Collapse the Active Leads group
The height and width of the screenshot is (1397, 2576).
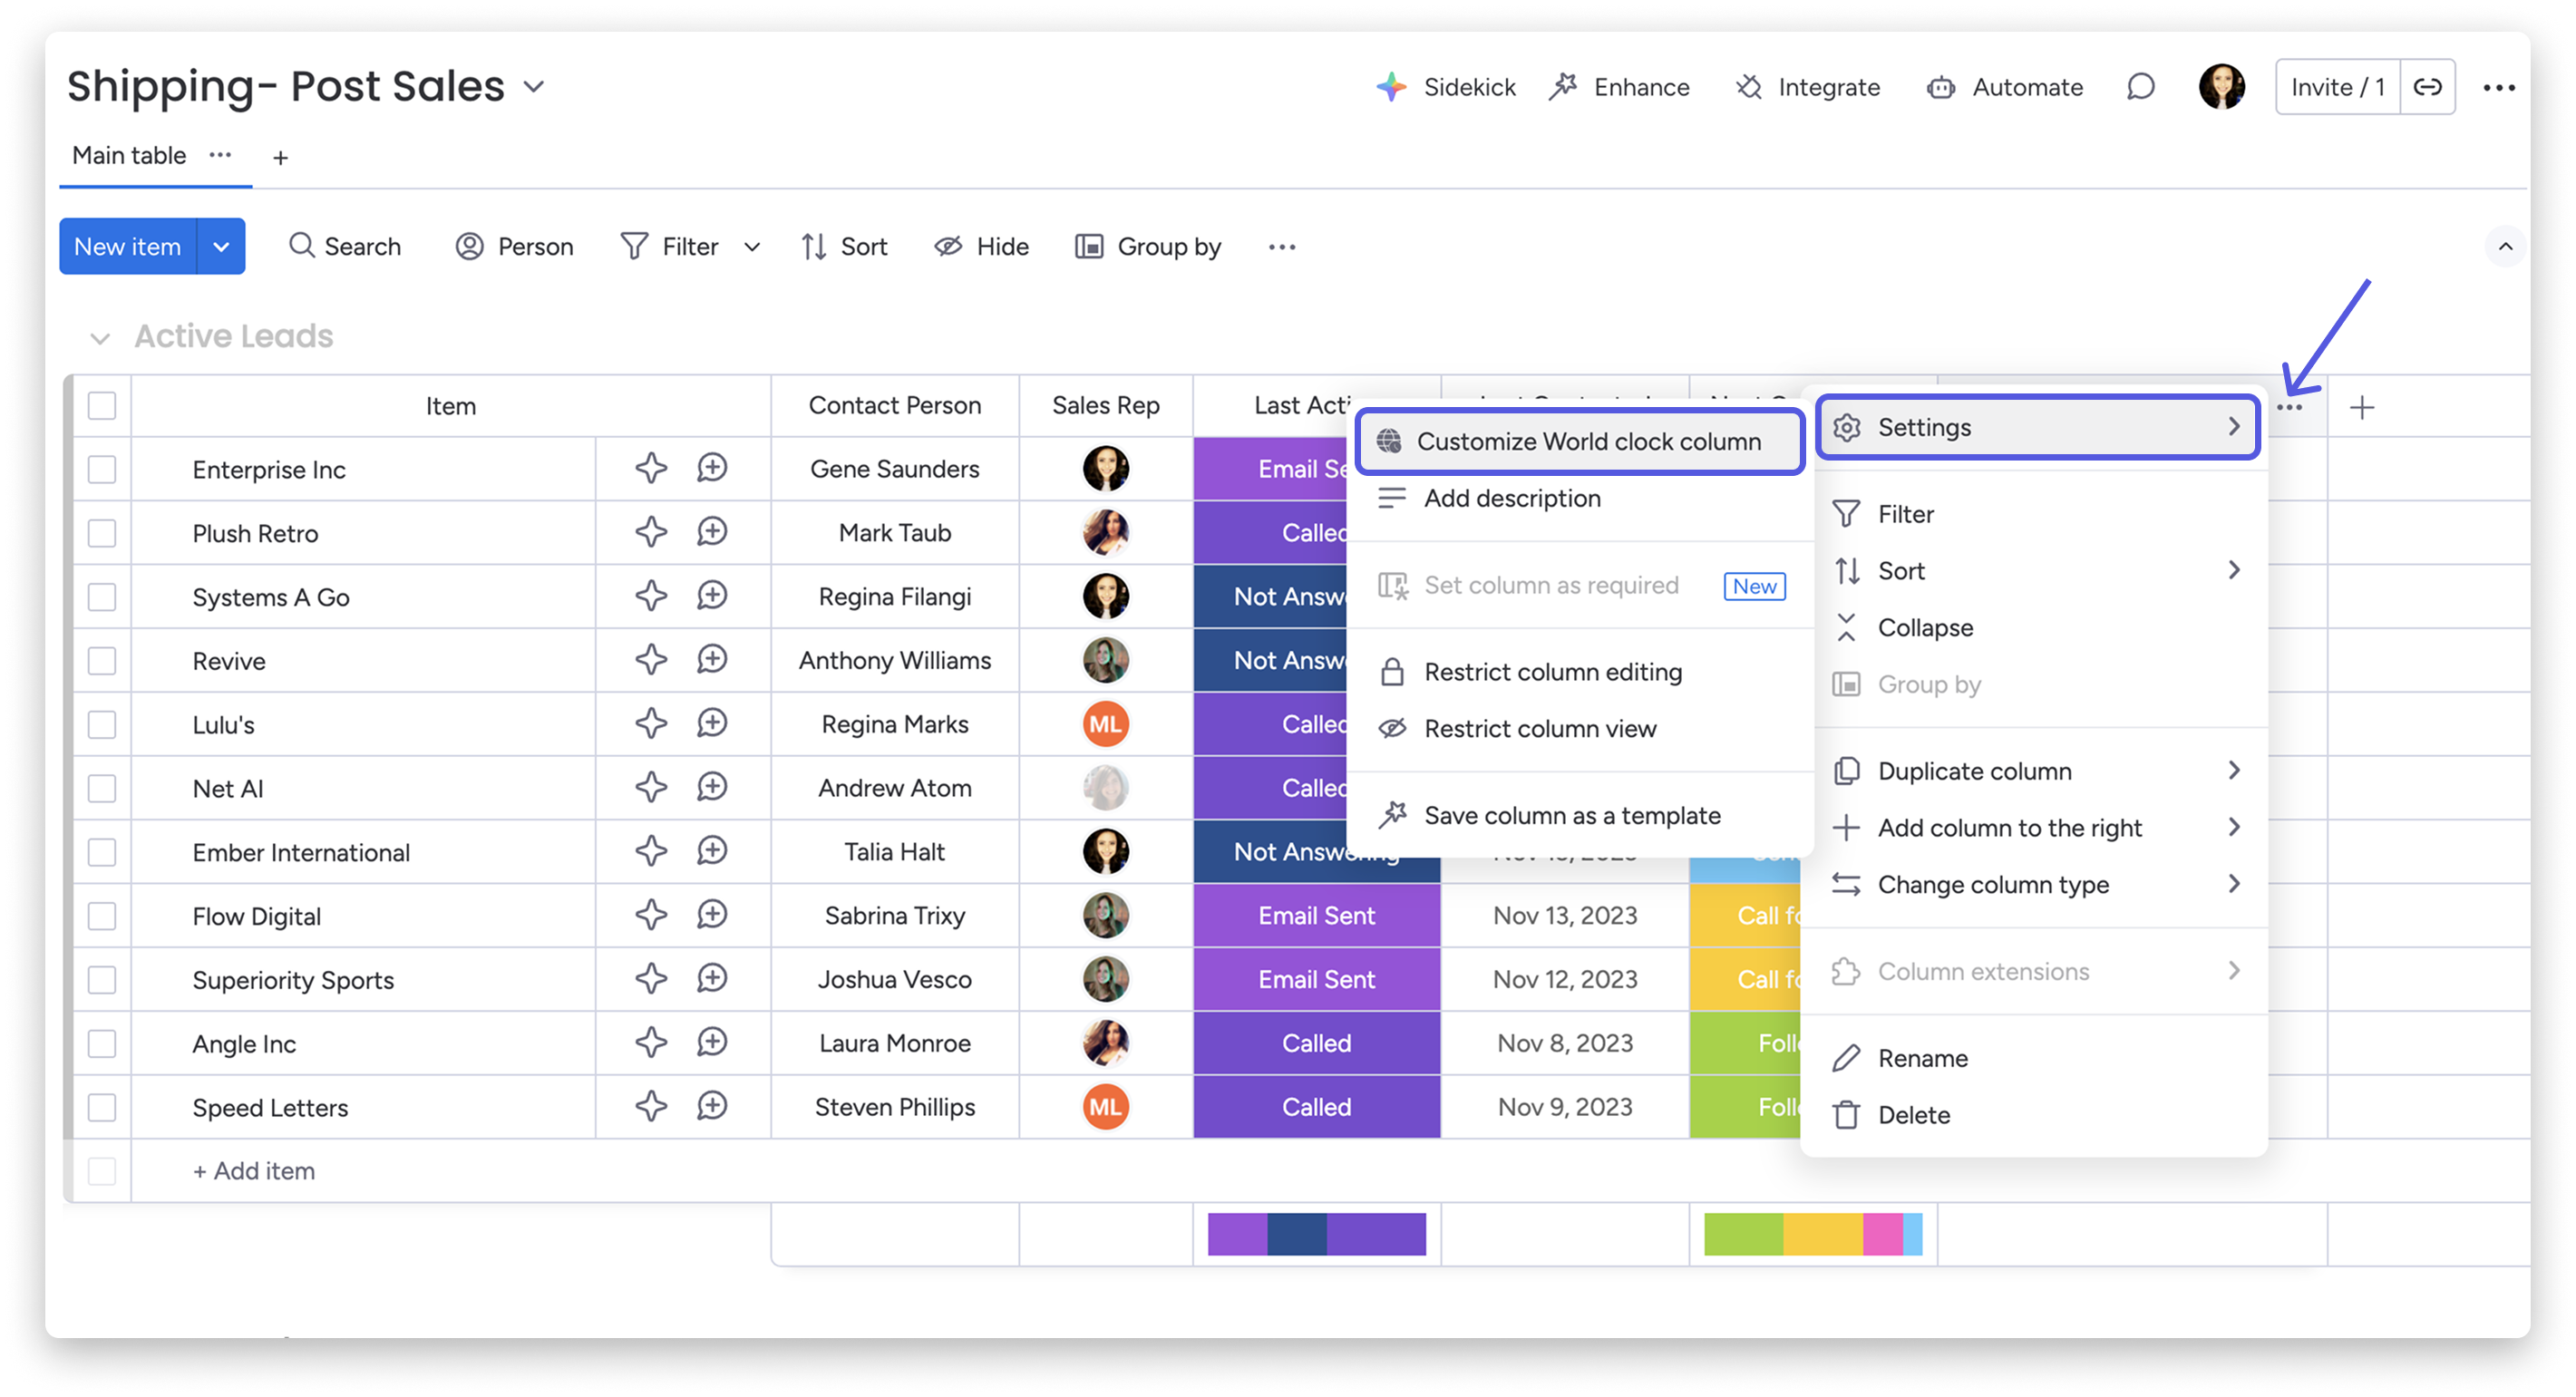pyautogui.click(x=99, y=338)
